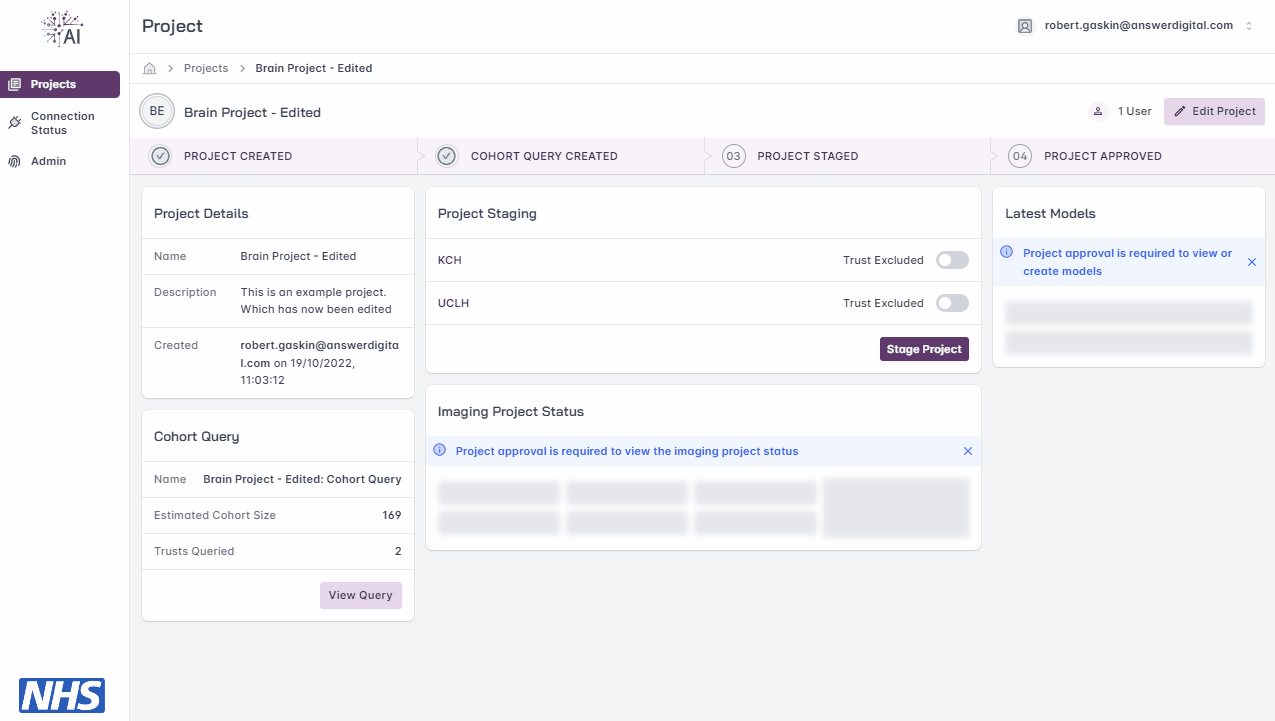Click the Trust Excluded label for KCH
Image resolution: width=1275 pixels, height=721 pixels.
[883, 260]
